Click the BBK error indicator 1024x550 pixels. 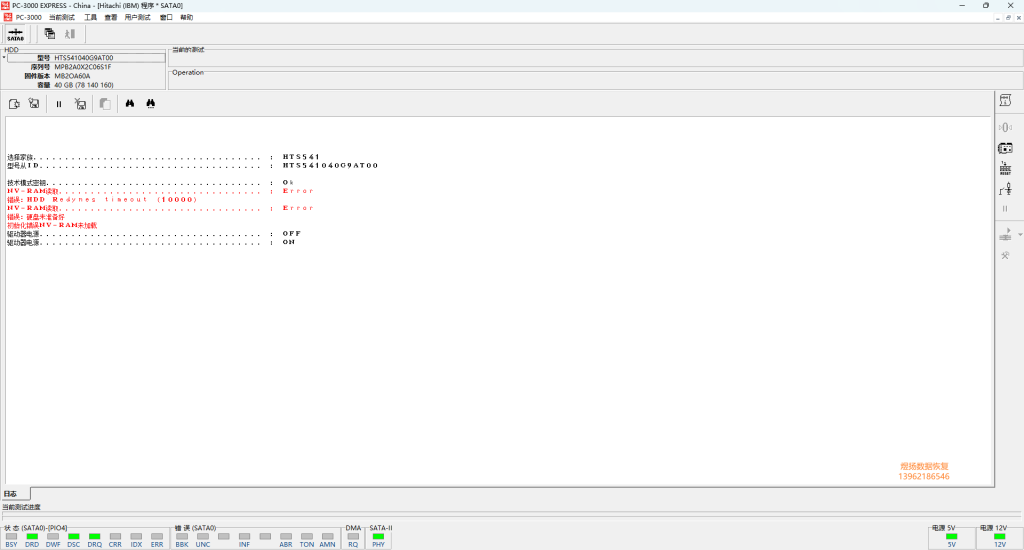182,540
